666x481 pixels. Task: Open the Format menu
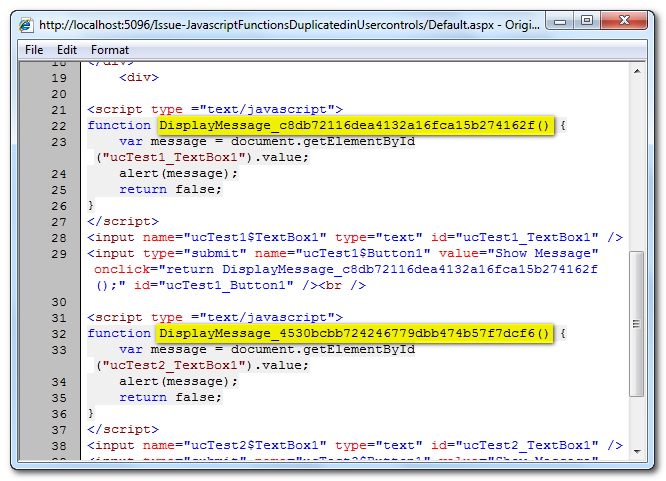[110, 49]
